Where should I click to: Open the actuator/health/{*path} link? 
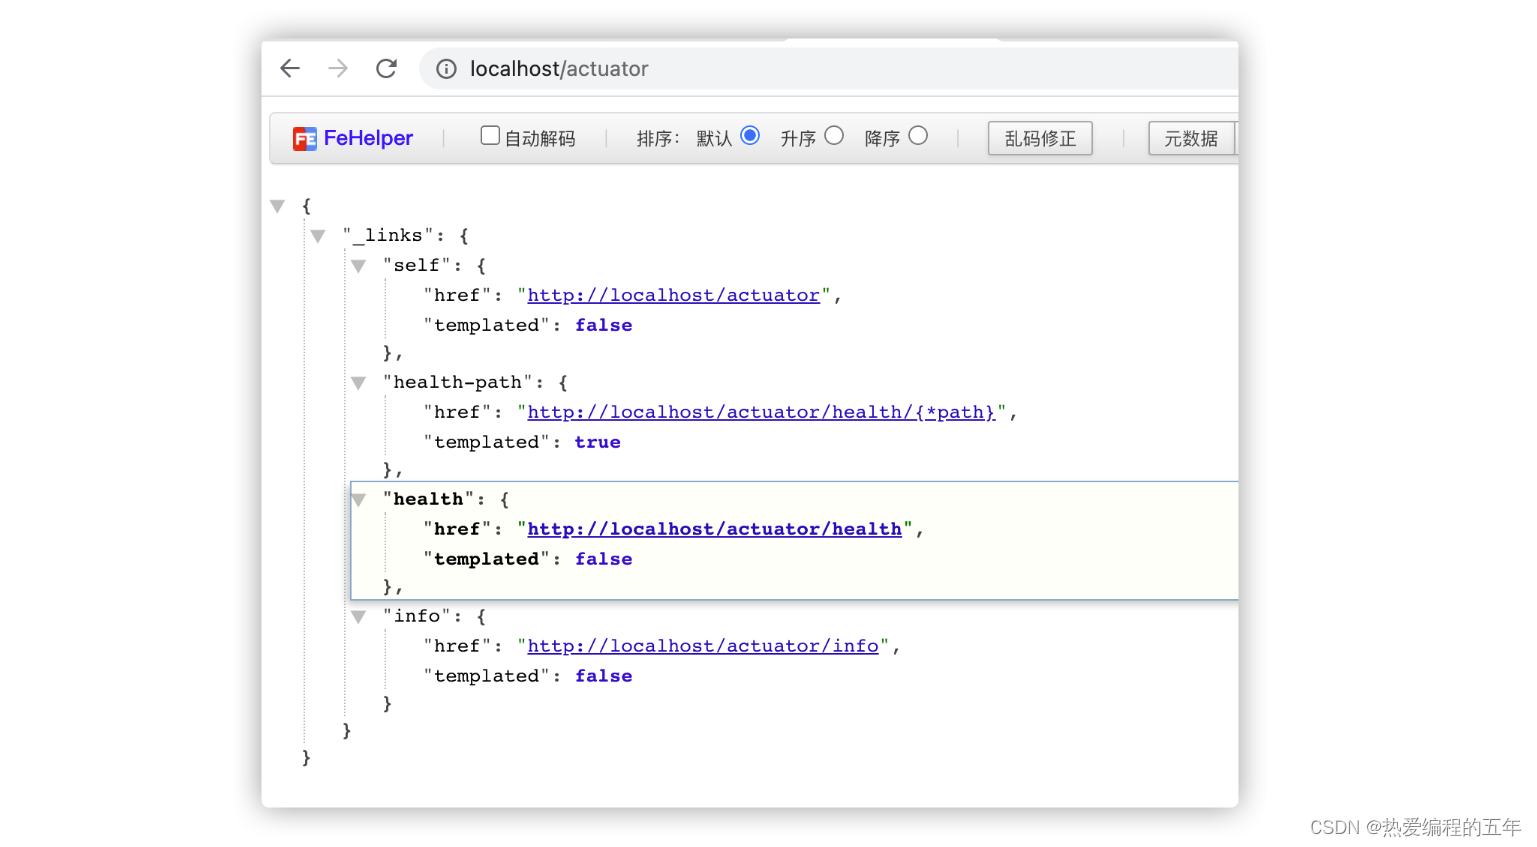(x=761, y=413)
